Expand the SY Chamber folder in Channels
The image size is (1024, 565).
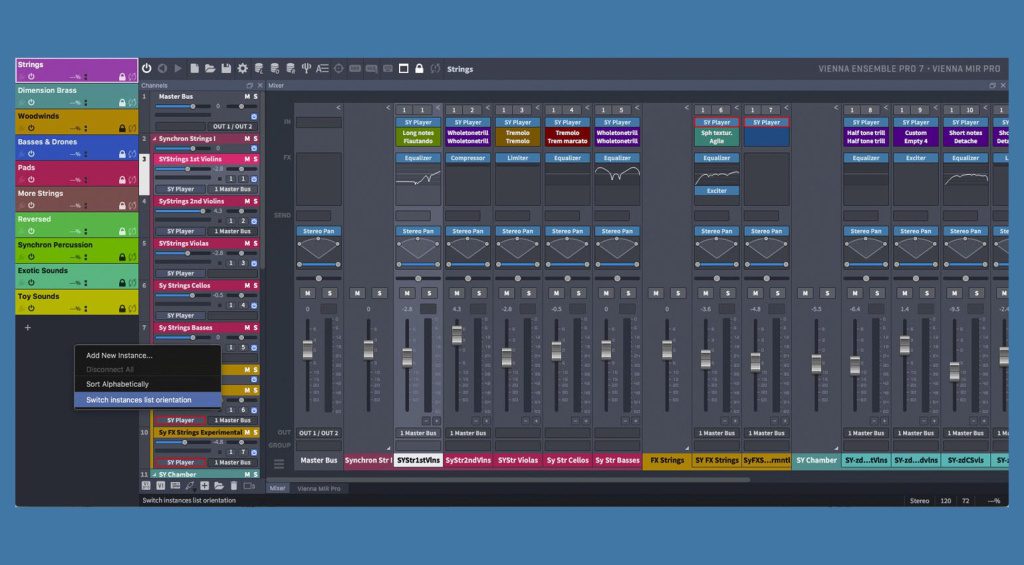click(x=155, y=474)
